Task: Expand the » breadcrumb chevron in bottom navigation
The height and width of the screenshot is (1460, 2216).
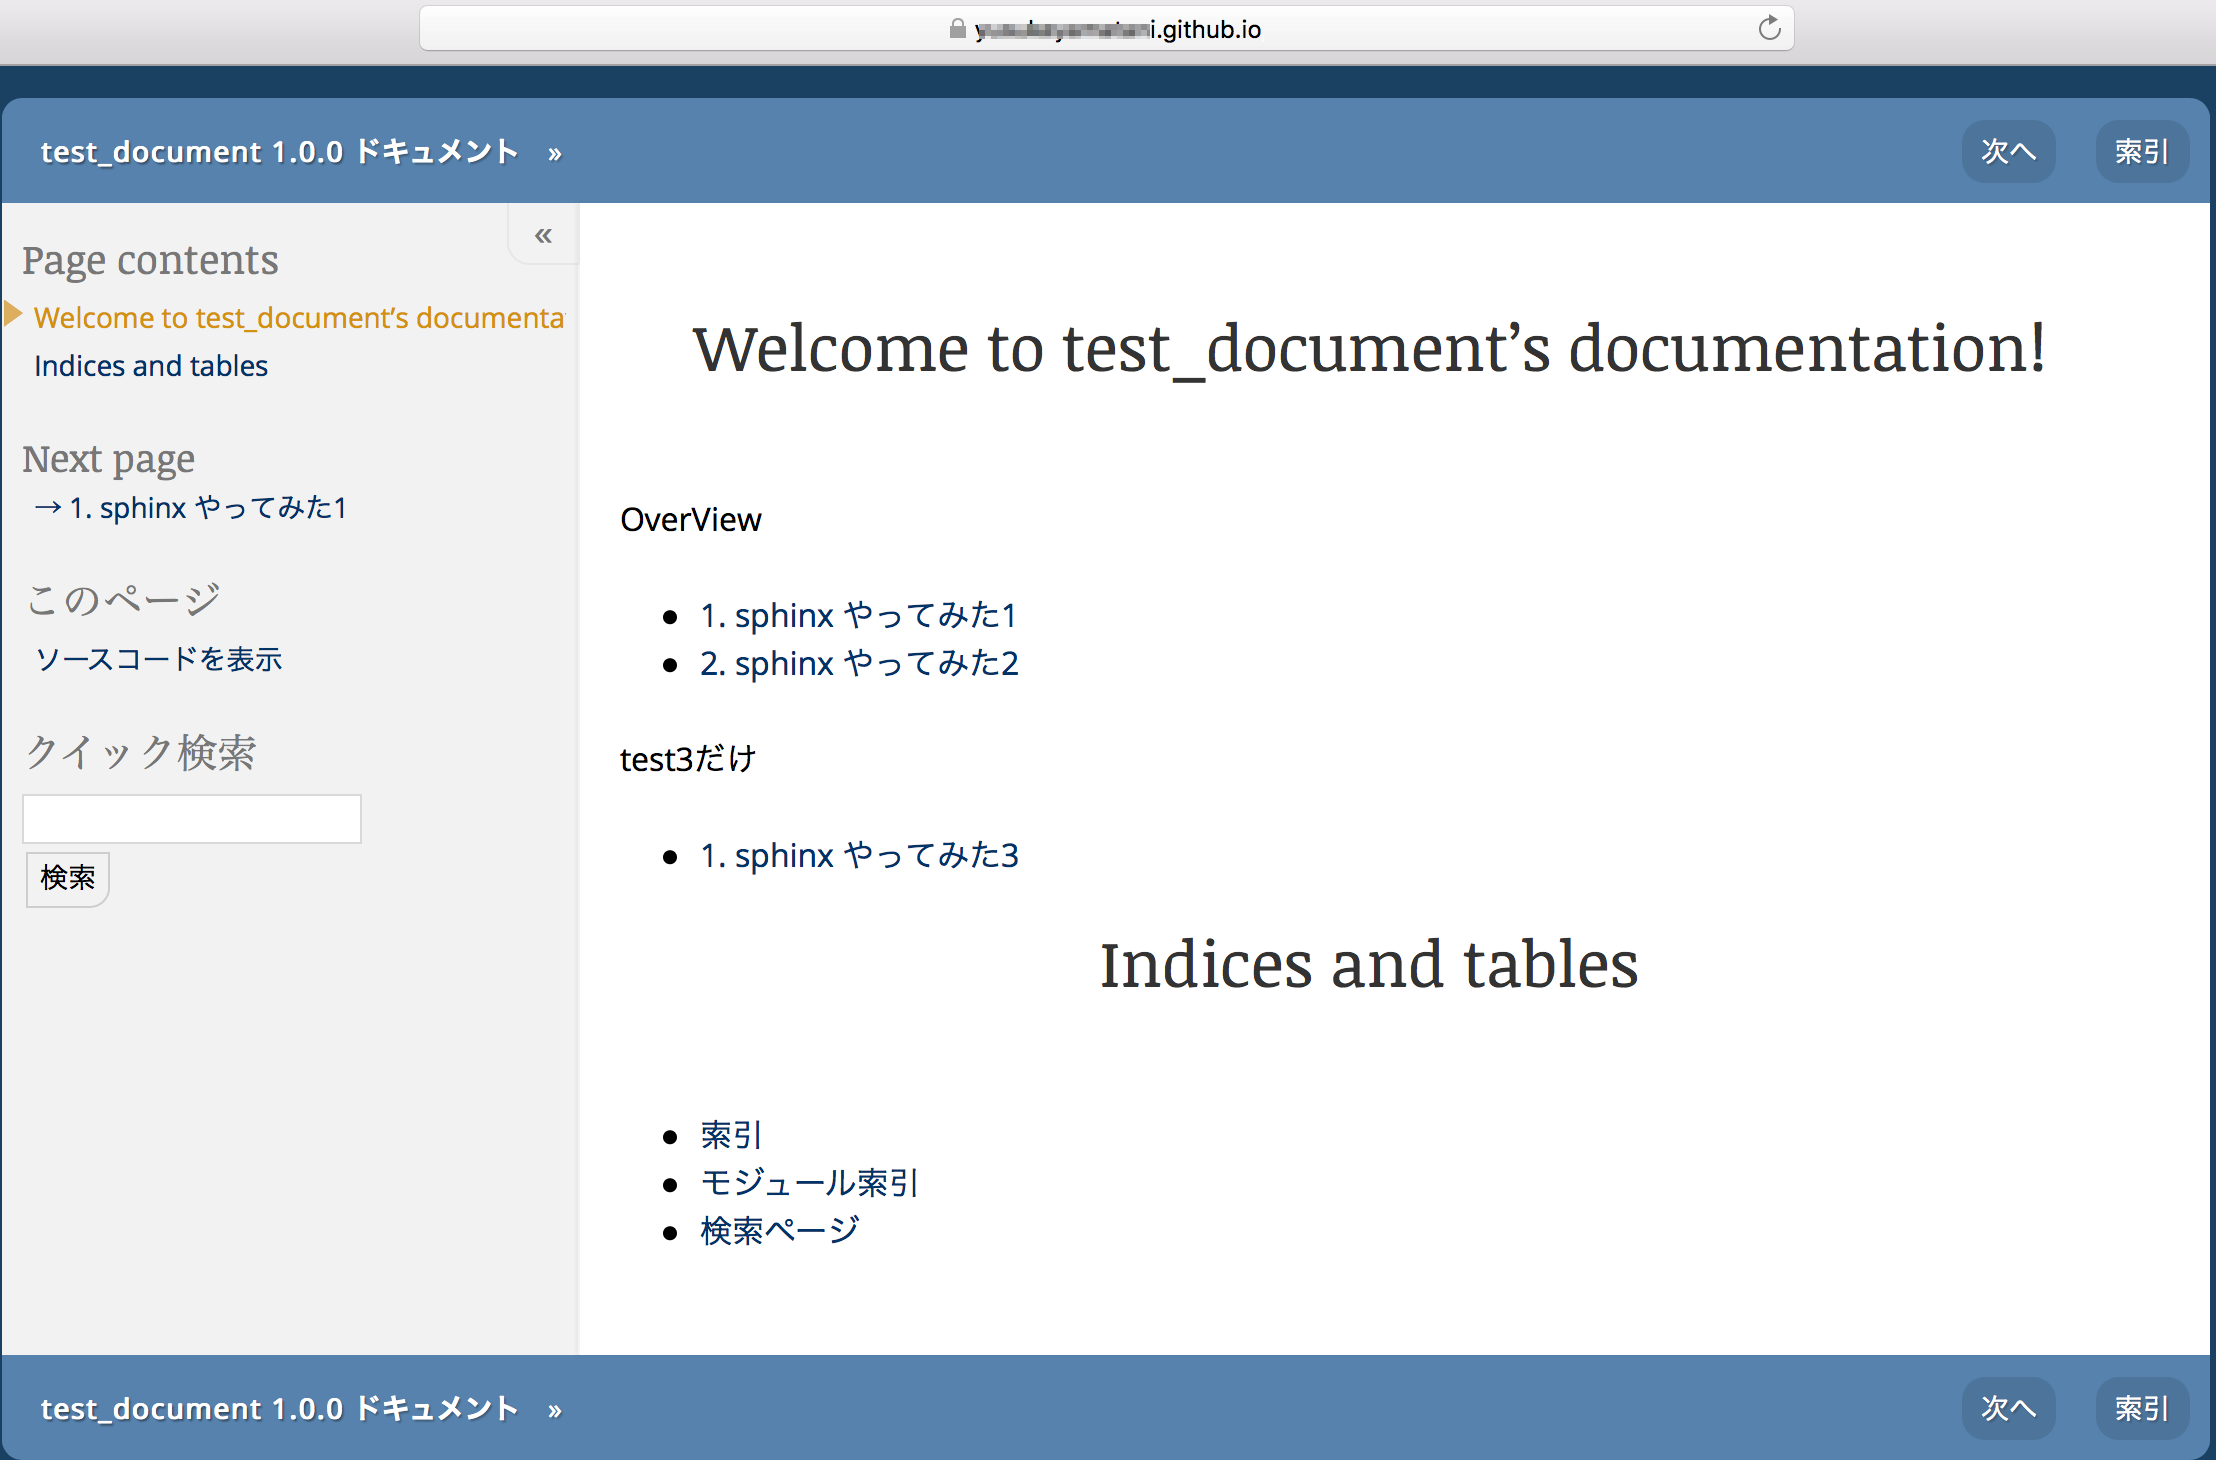Action: pyautogui.click(x=553, y=1408)
